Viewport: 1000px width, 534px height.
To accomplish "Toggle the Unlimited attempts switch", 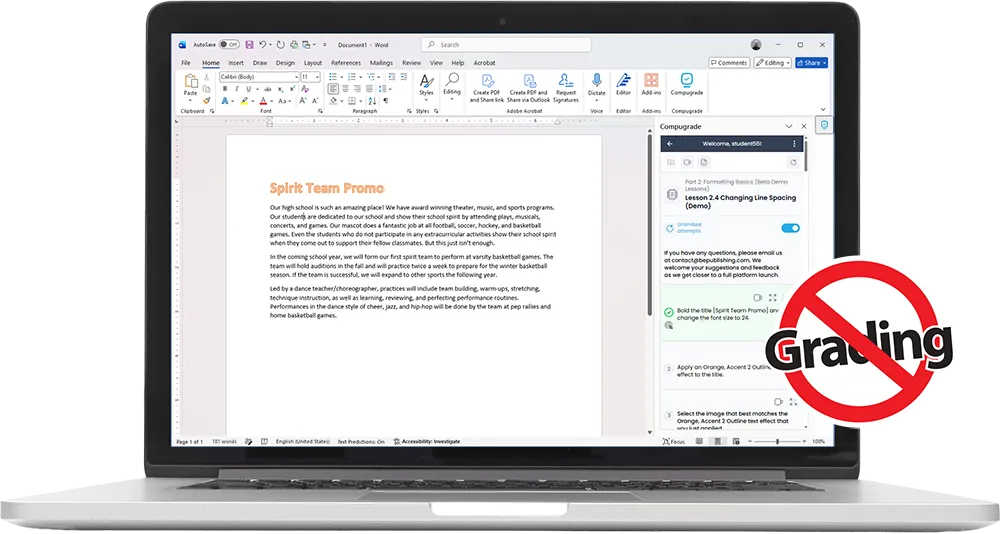I will tap(790, 228).
